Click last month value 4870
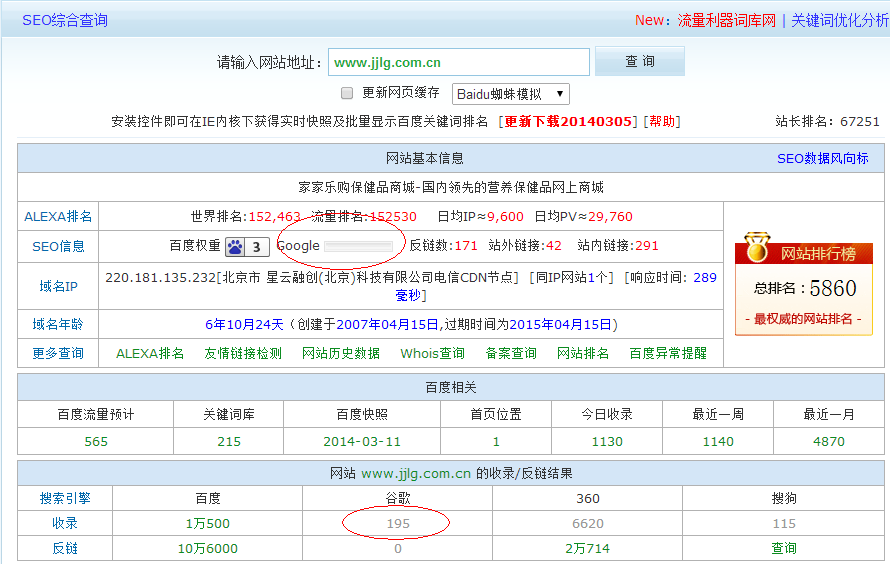 point(829,441)
